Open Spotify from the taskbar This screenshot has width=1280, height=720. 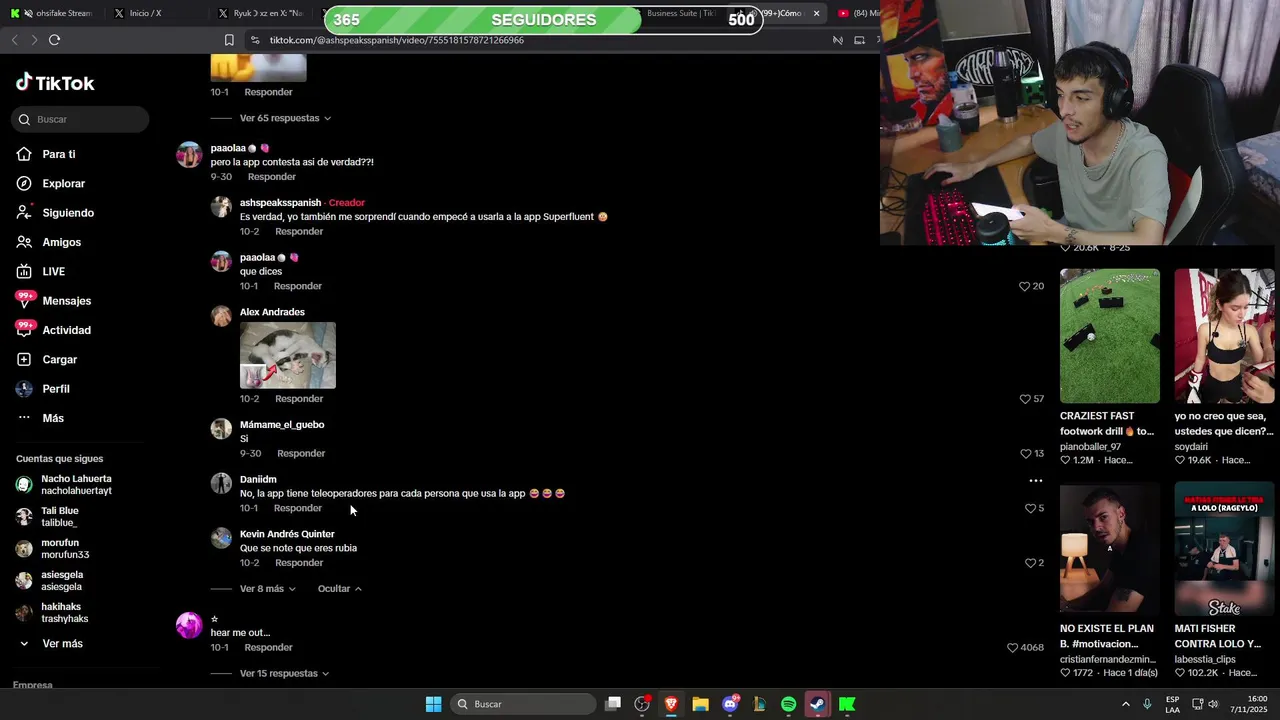788,704
